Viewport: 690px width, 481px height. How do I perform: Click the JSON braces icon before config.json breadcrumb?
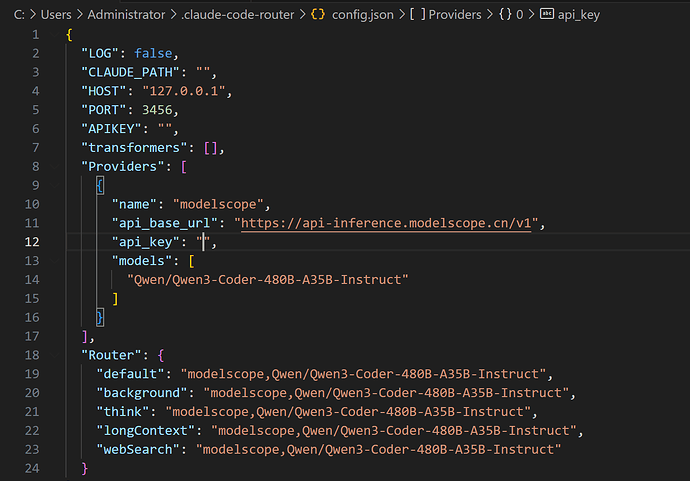(318, 15)
